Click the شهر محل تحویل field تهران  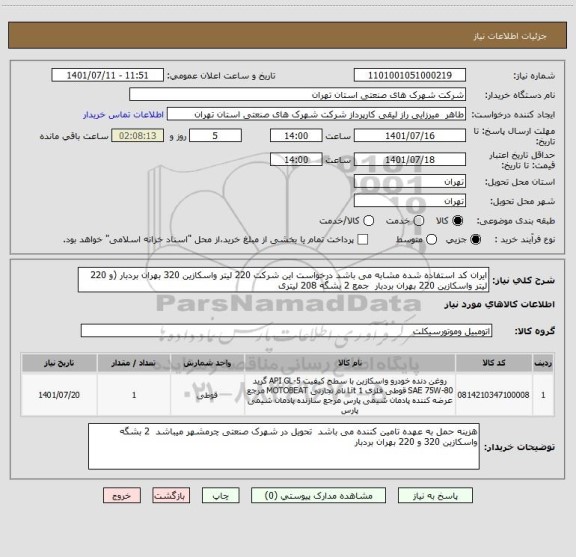coord(410,201)
